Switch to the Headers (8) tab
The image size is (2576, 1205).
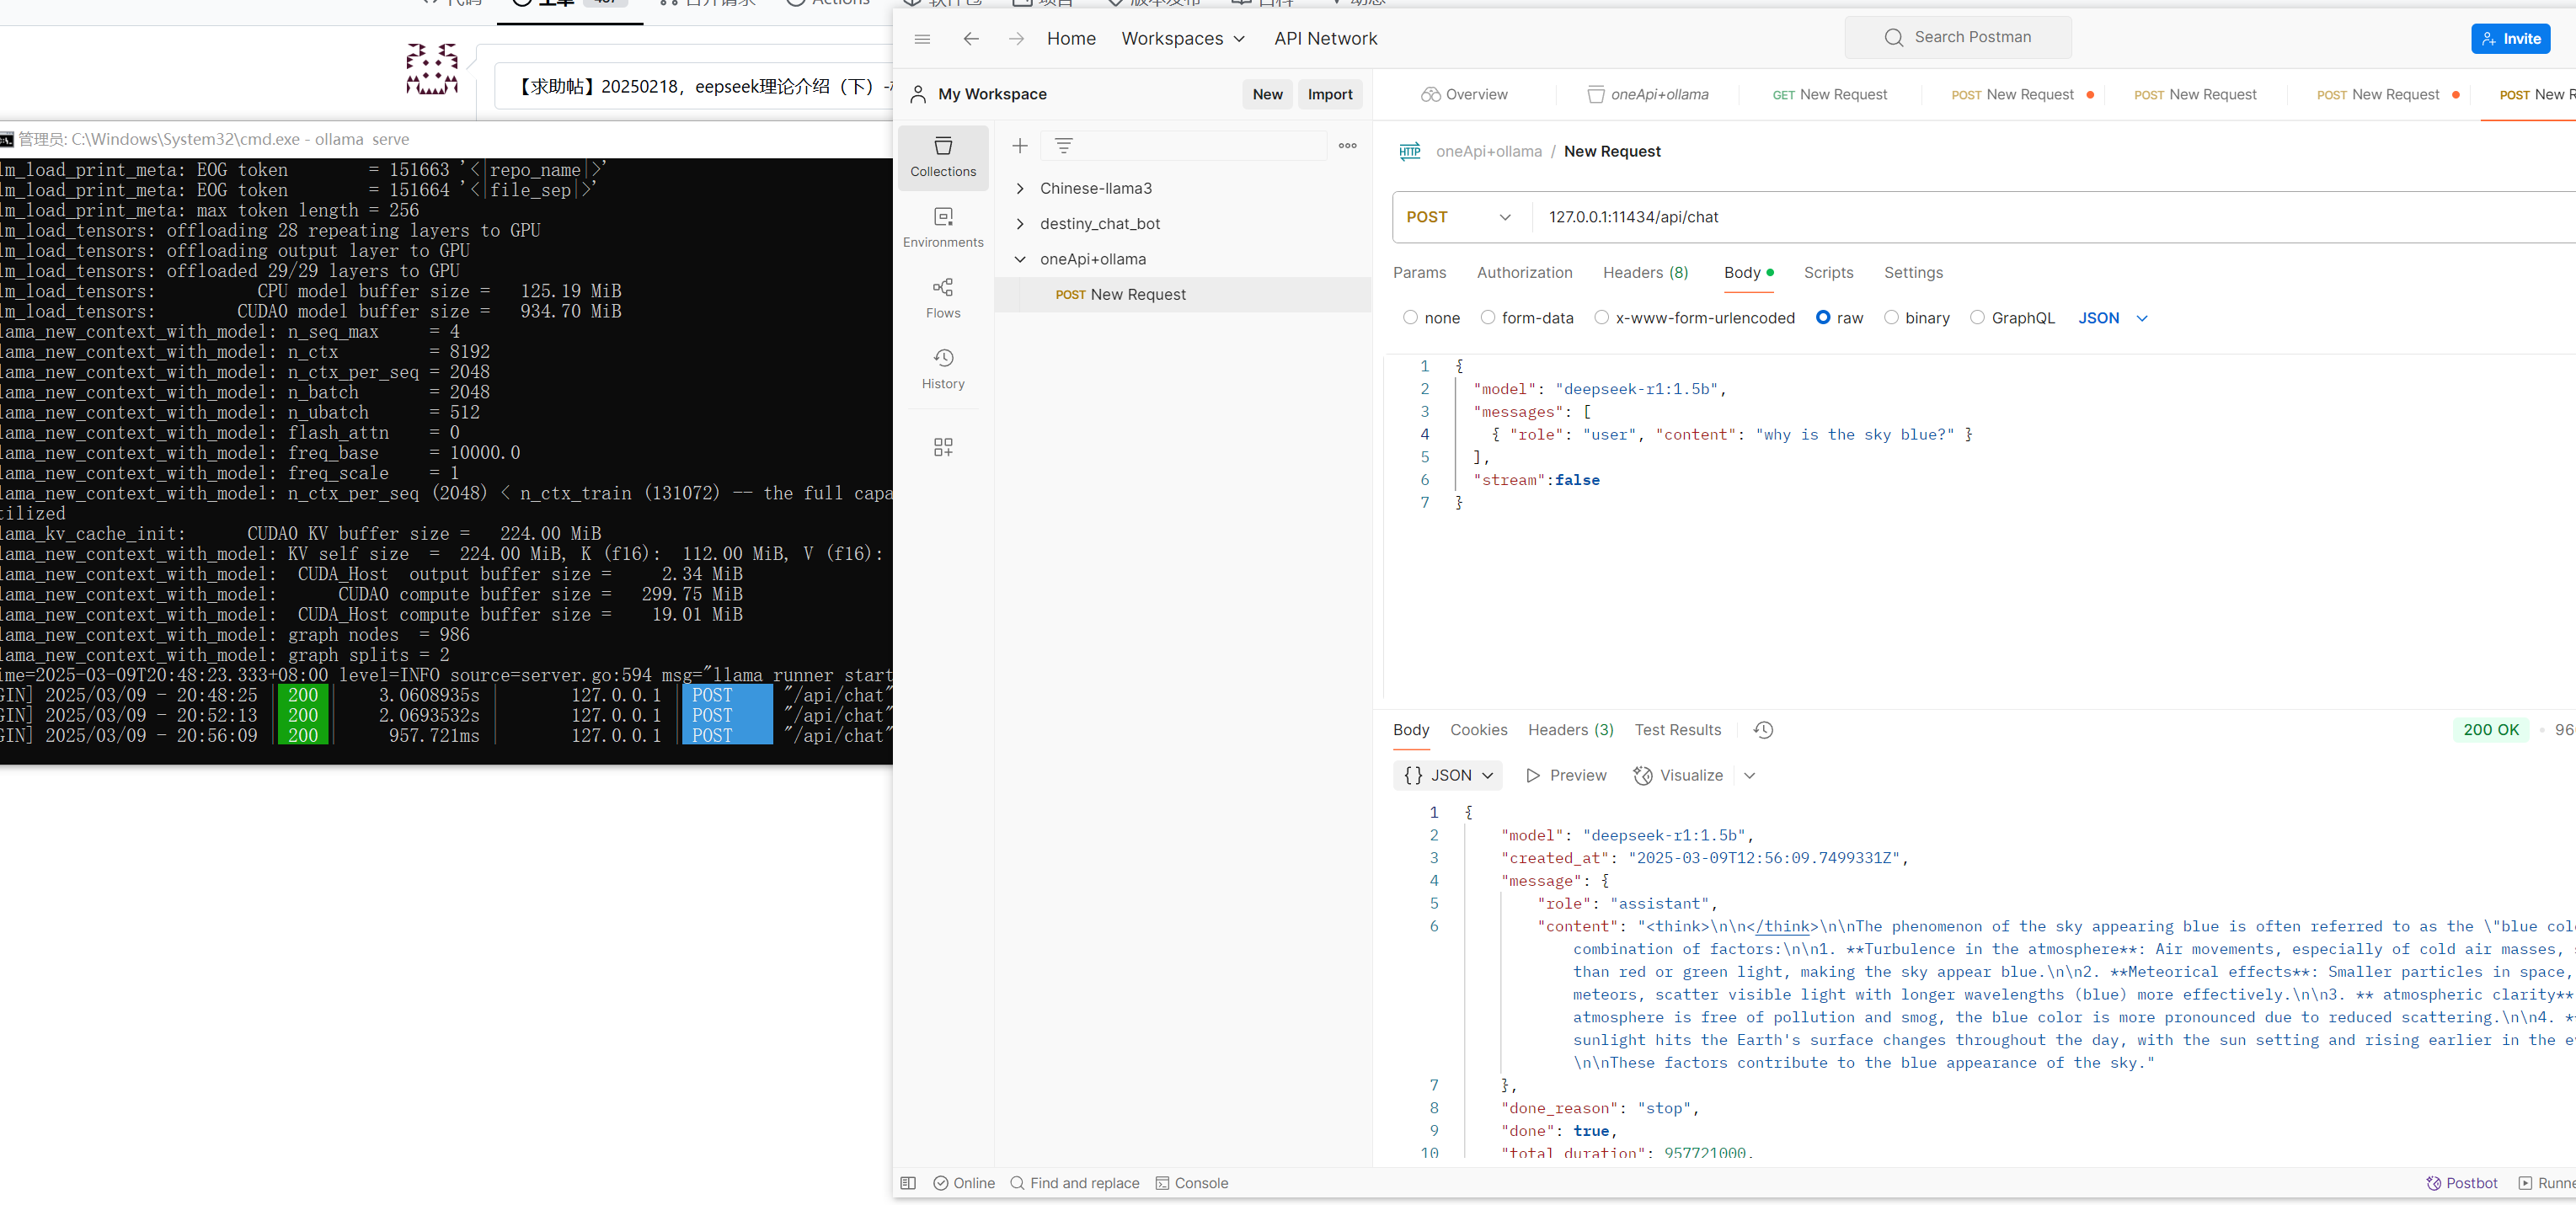point(1645,273)
